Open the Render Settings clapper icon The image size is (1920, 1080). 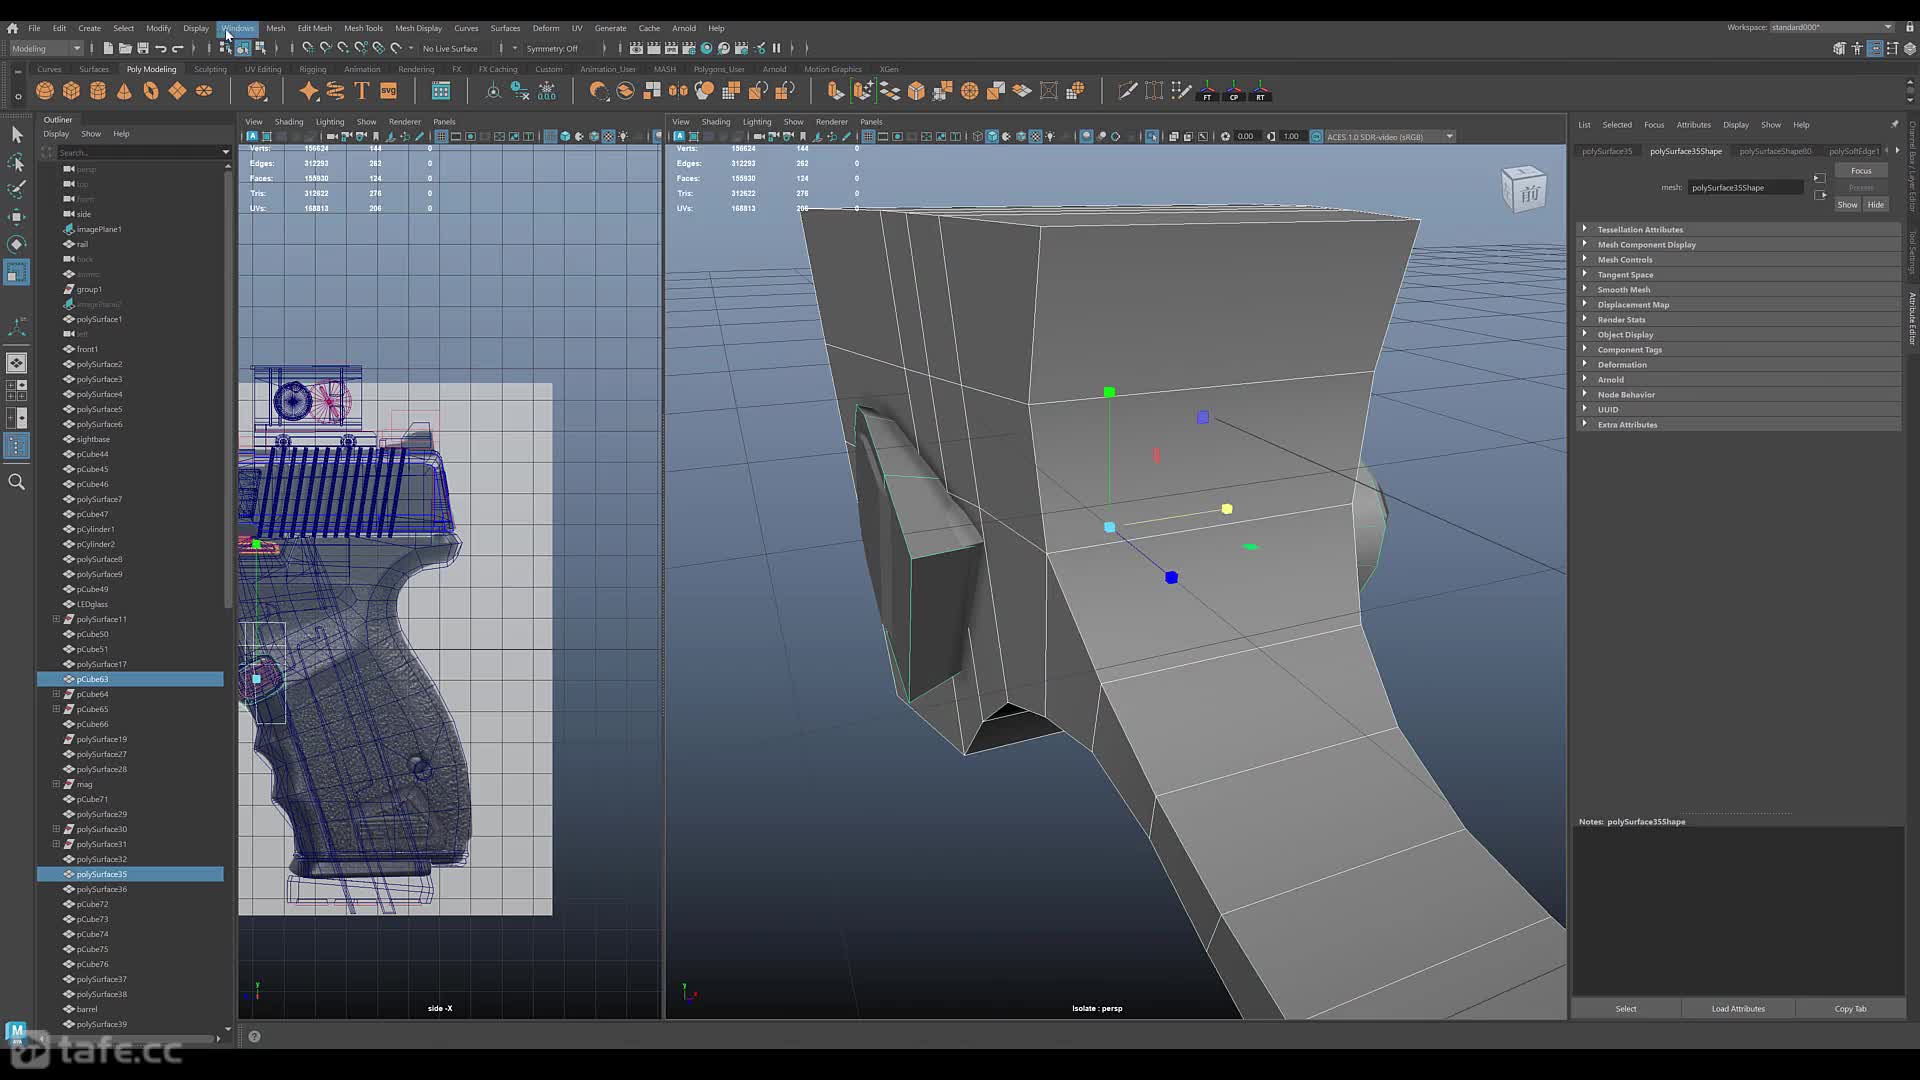[x=689, y=48]
